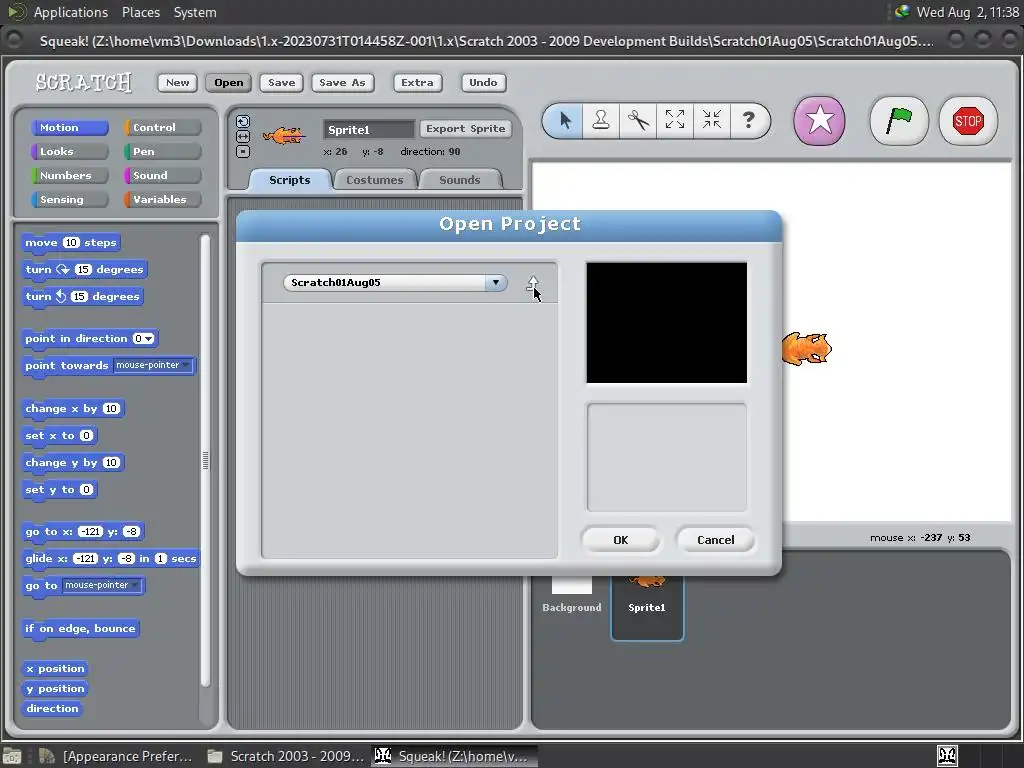Image resolution: width=1024 pixels, height=768 pixels.
Task: Click the Sensing category
Action: [x=69, y=200]
